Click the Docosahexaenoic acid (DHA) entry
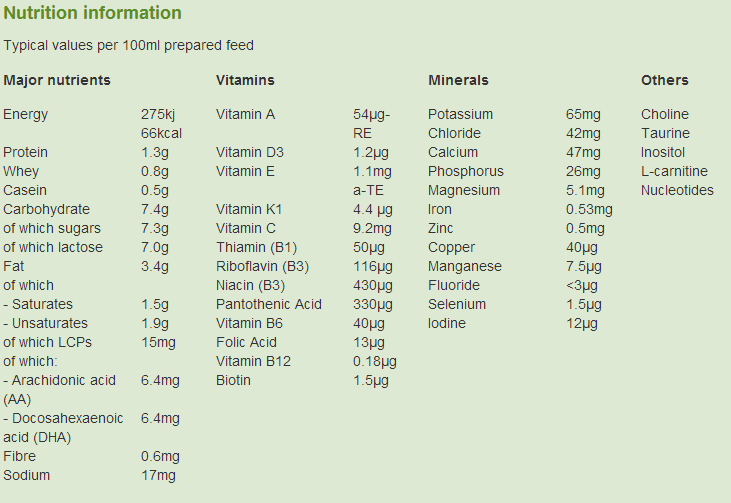This screenshot has height=503, width=731. click(63, 428)
